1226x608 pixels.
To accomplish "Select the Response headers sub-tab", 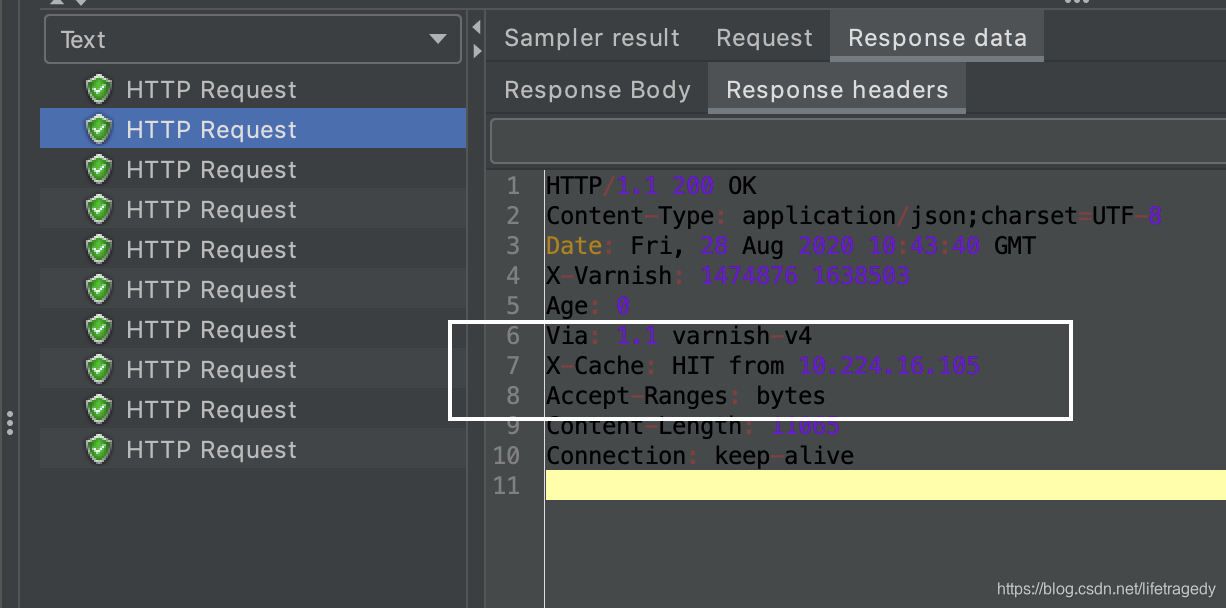I will (x=836, y=90).
